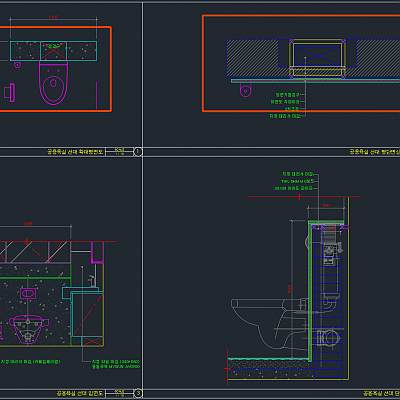This screenshot has height=400, width=400.
Task: Select the fourth green leader label in top-right view
Action: (x=285, y=116)
